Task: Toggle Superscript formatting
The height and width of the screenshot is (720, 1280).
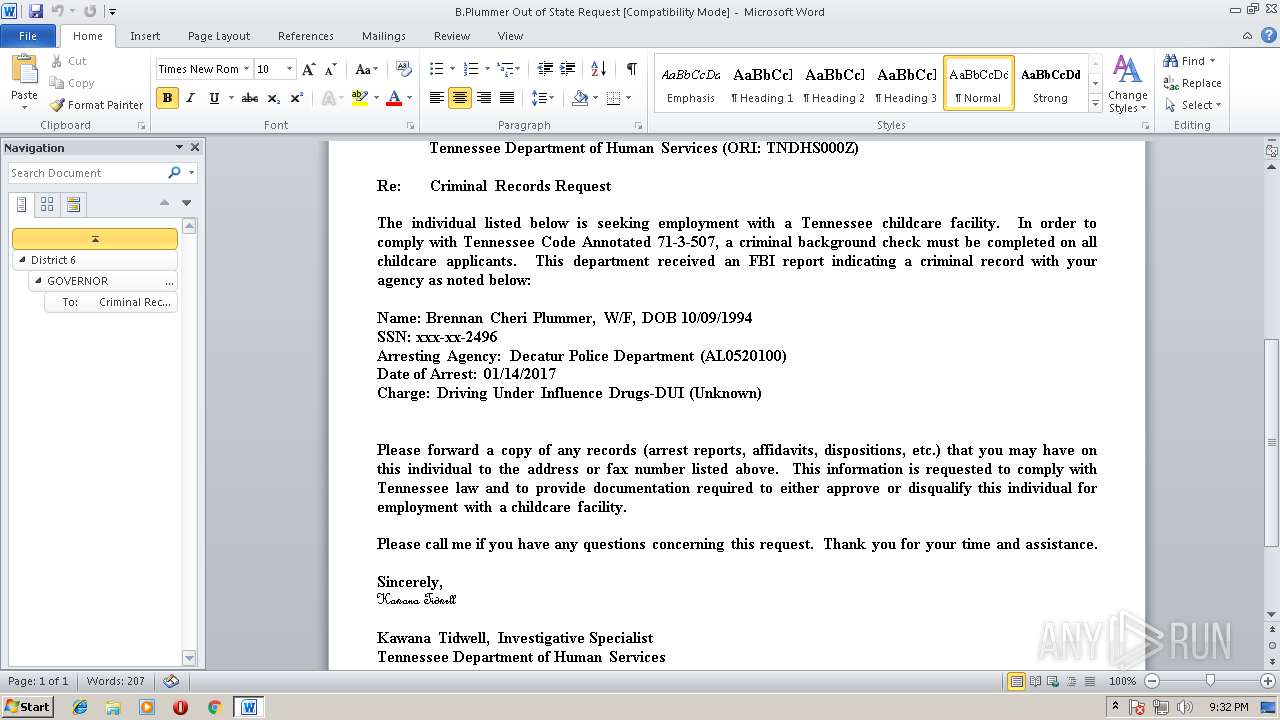Action: coord(297,98)
